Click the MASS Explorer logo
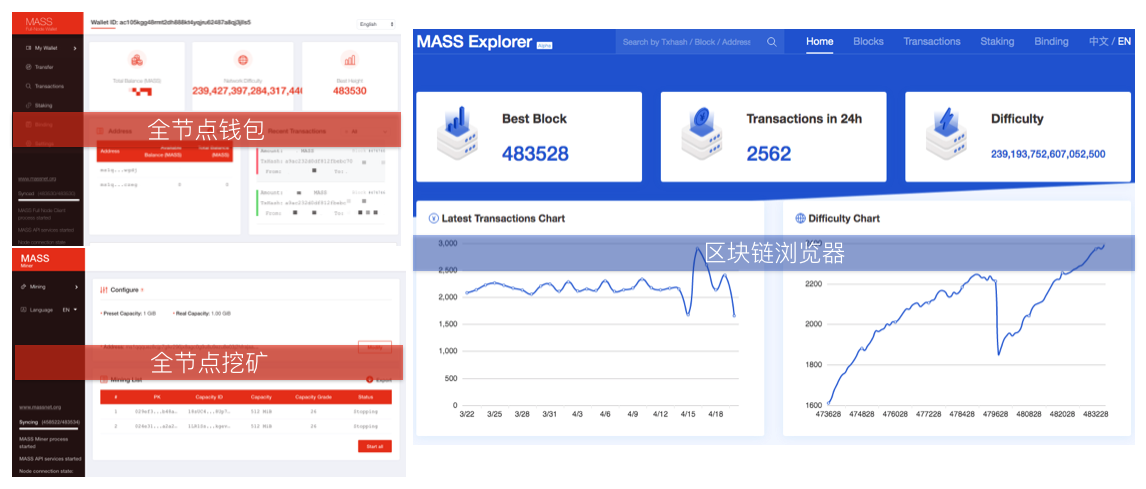1146x489 pixels. pos(474,42)
